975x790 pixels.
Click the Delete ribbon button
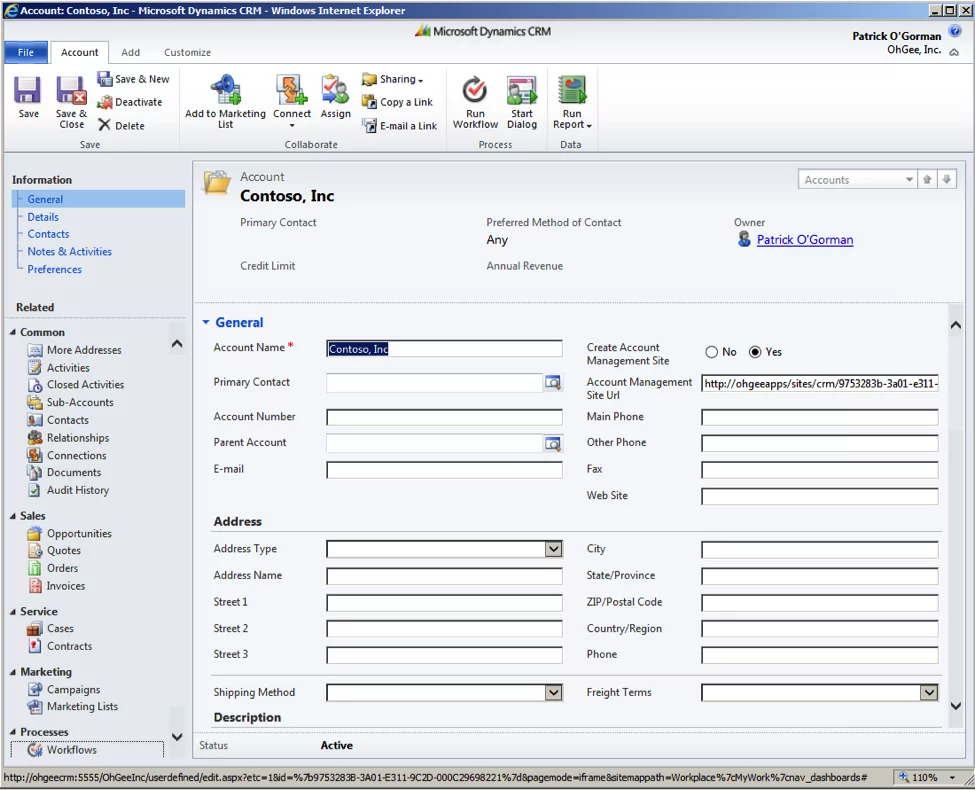coord(122,125)
